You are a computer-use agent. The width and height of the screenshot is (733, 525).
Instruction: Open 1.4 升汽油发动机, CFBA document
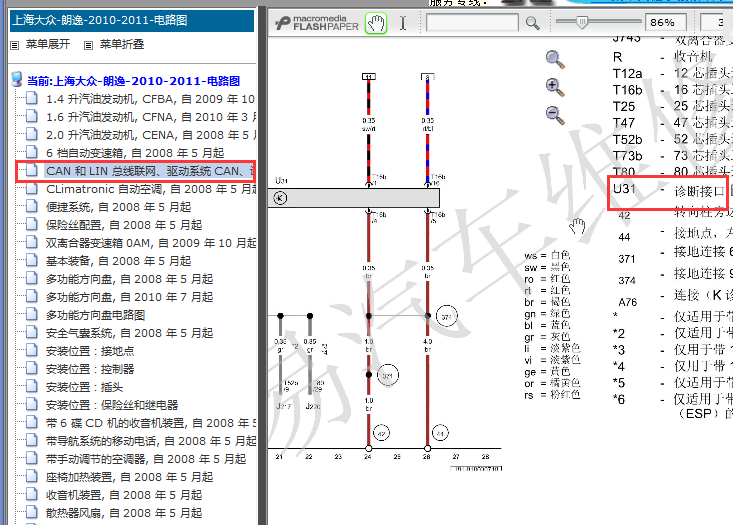click(x=150, y=99)
